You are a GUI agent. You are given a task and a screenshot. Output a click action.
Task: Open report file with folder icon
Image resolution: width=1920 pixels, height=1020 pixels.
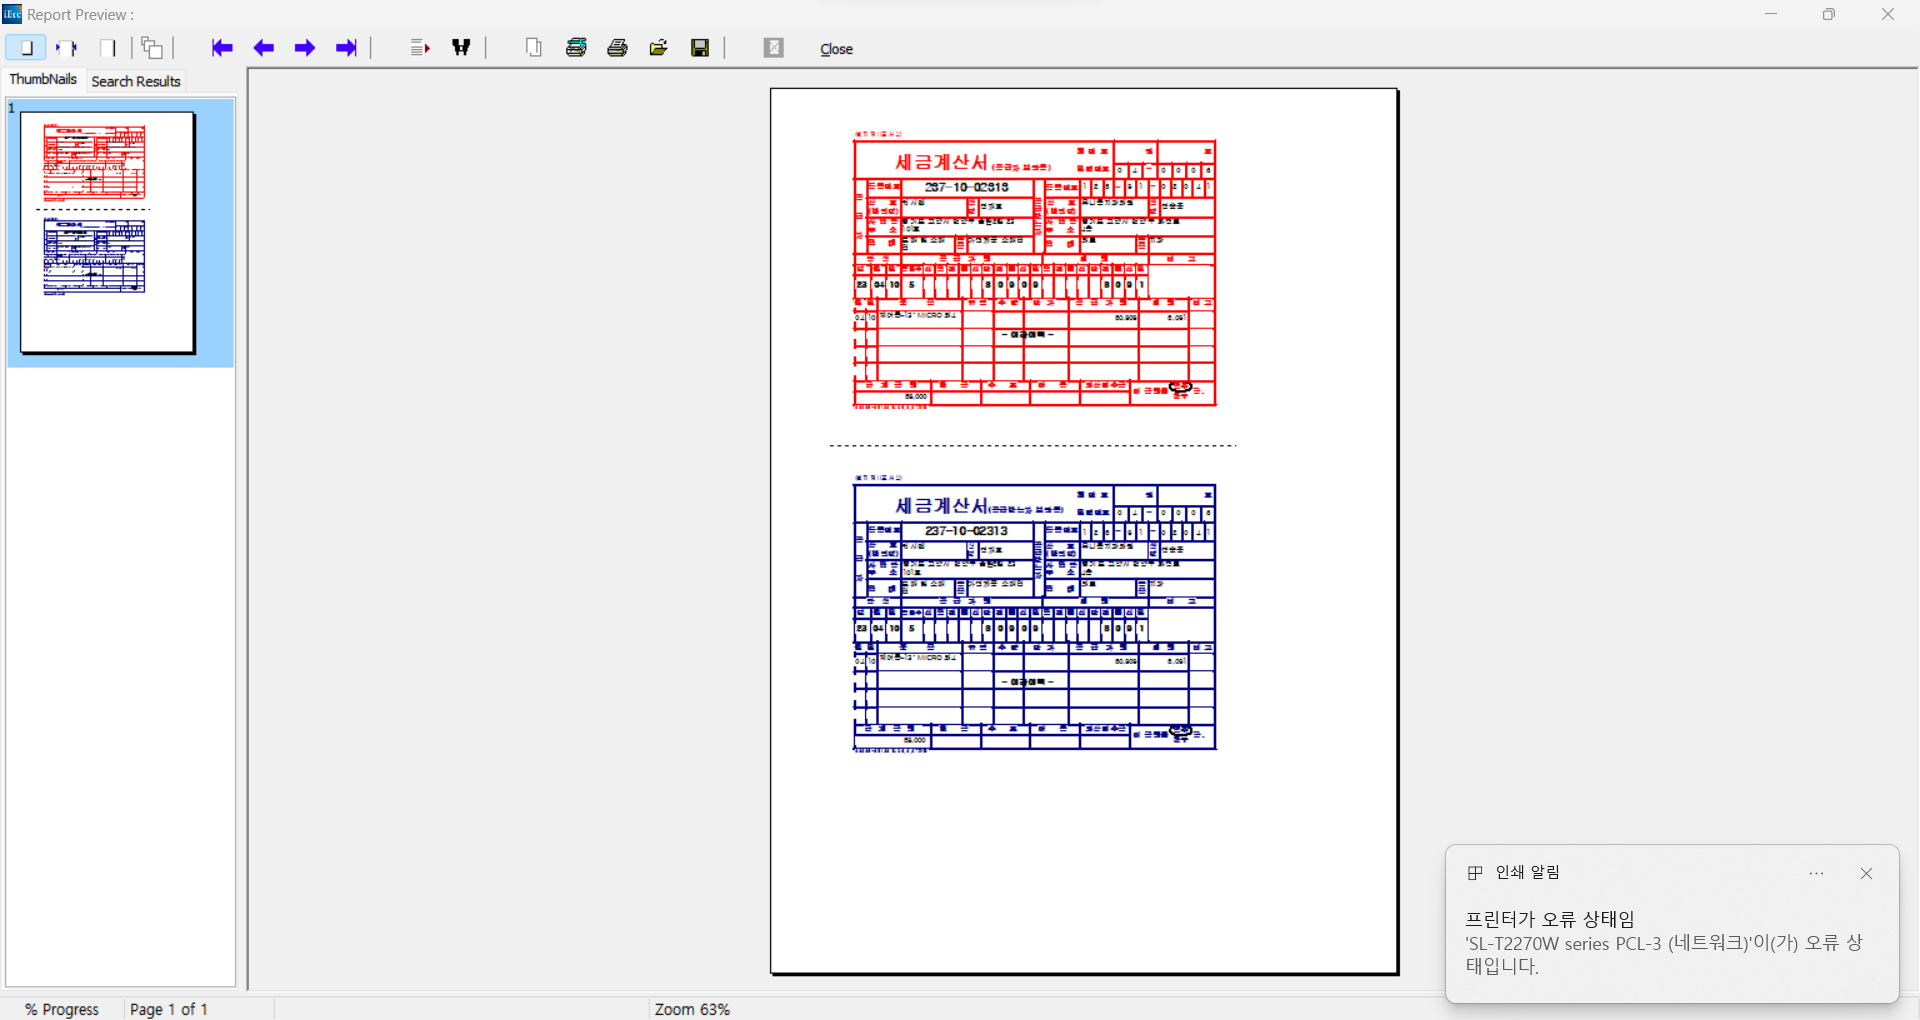[x=659, y=48]
